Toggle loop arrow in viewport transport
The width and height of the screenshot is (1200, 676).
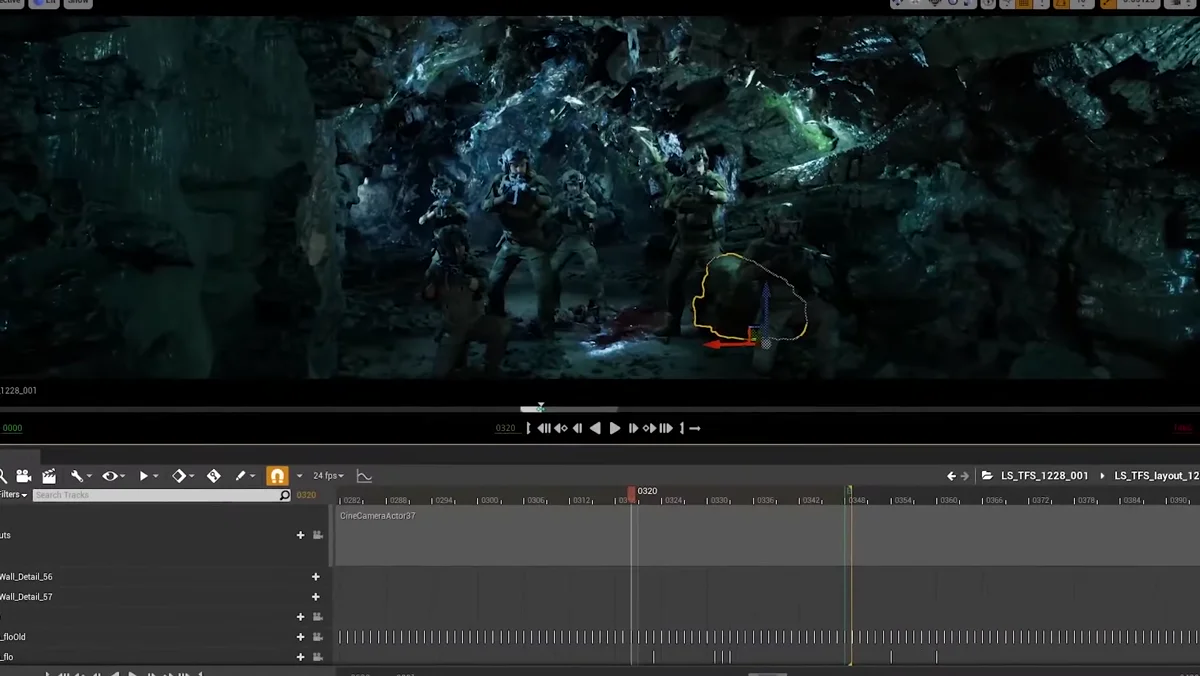pyautogui.click(x=695, y=428)
